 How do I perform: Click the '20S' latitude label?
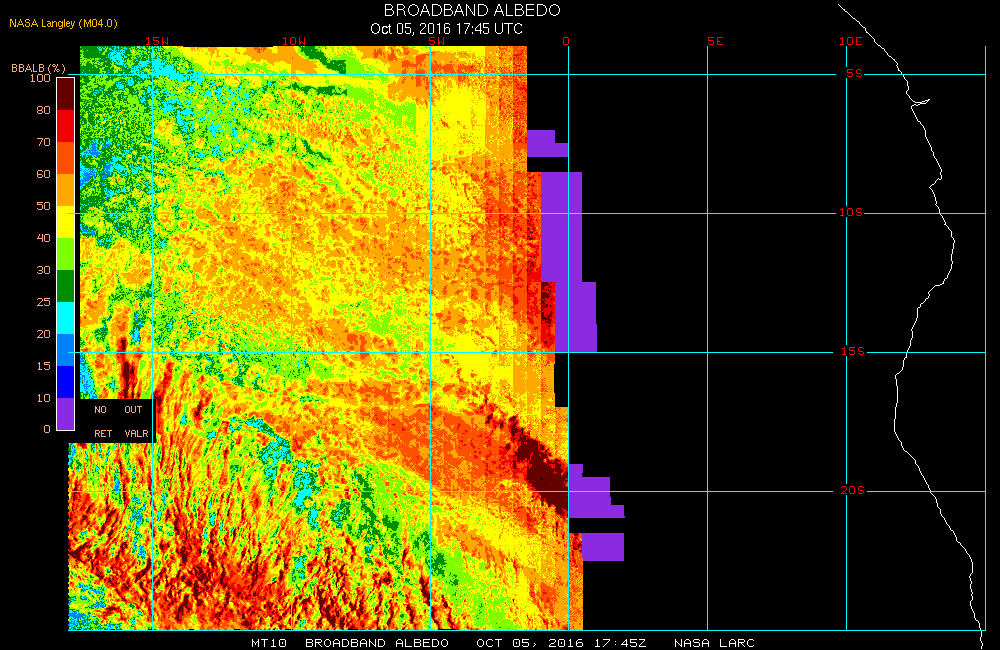pyautogui.click(x=853, y=490)
